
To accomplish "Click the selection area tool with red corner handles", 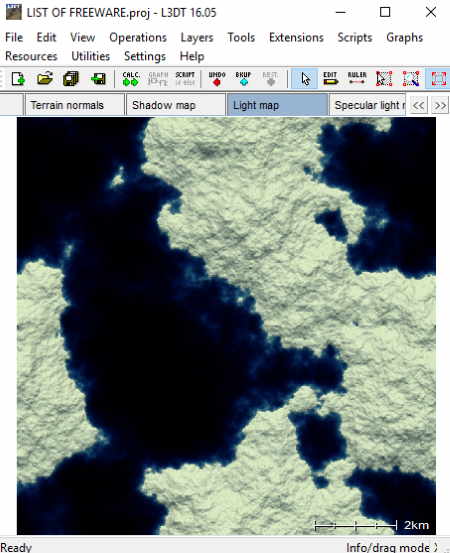I will [384, 78].
